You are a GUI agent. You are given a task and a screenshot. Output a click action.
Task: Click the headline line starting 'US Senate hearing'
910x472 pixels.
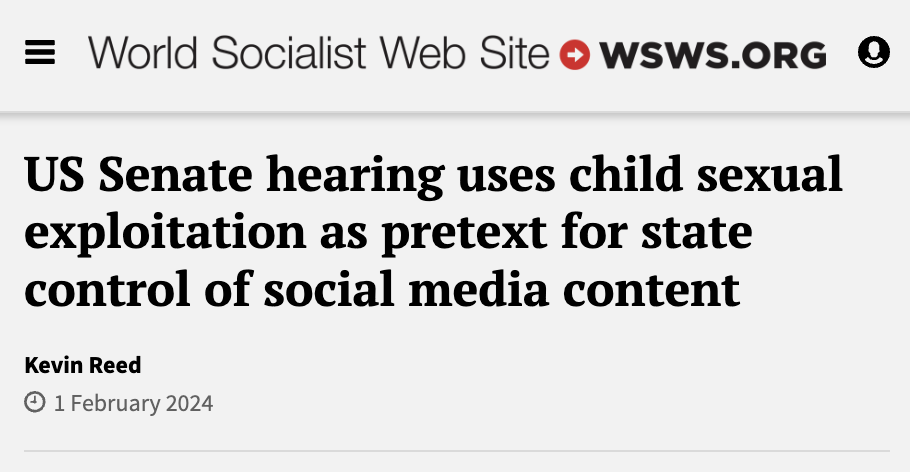point(433,176)
